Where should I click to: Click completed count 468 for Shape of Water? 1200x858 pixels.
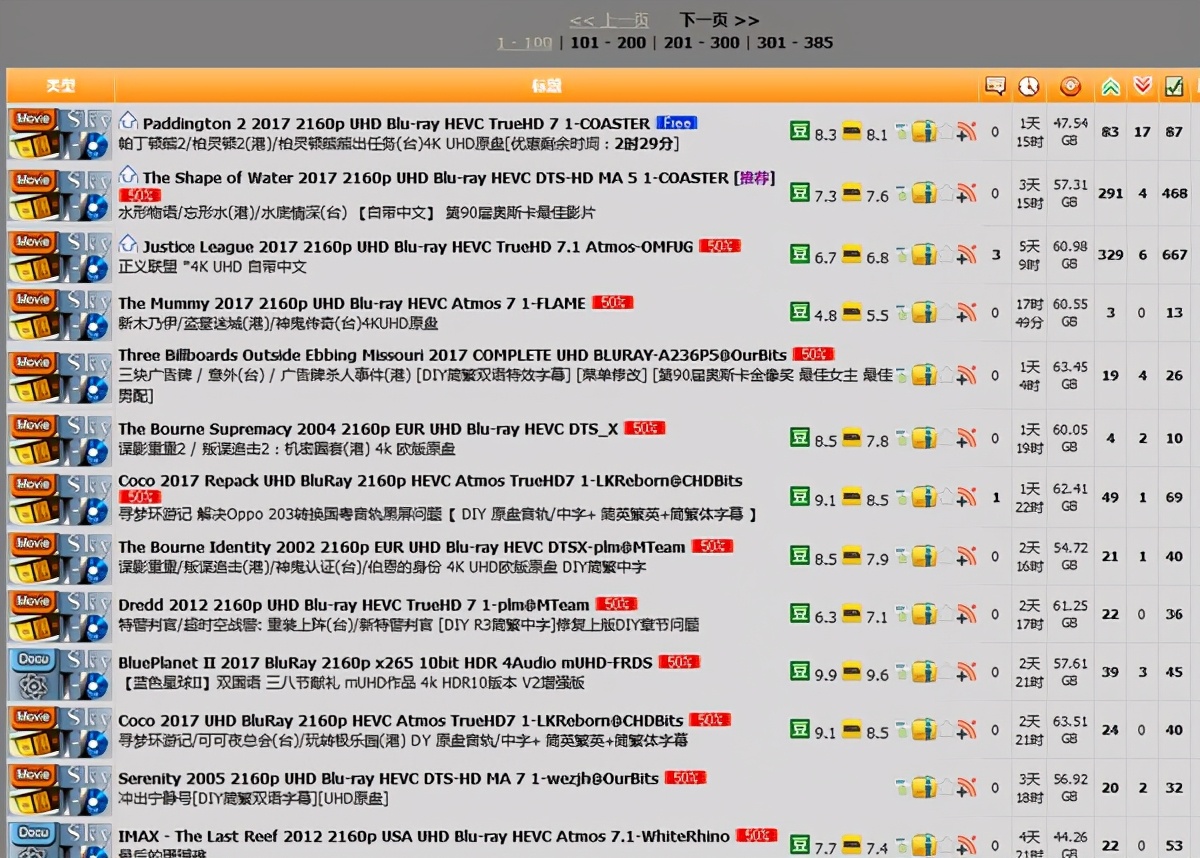click(1174, 194)
